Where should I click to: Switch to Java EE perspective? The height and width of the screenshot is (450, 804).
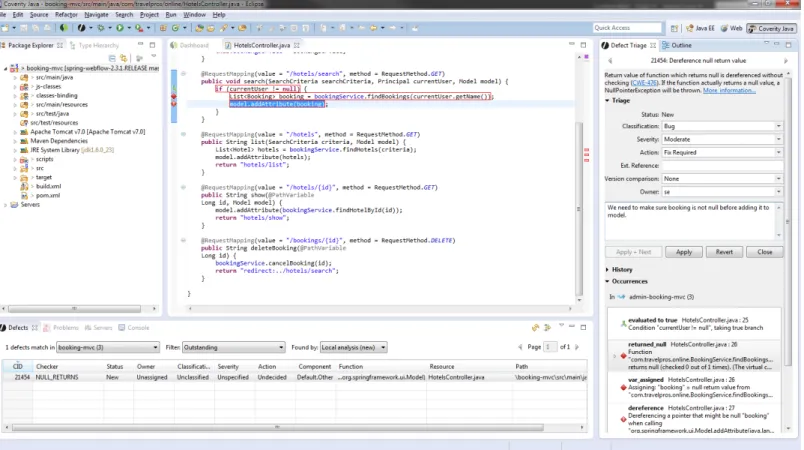[x=700, y=29]
